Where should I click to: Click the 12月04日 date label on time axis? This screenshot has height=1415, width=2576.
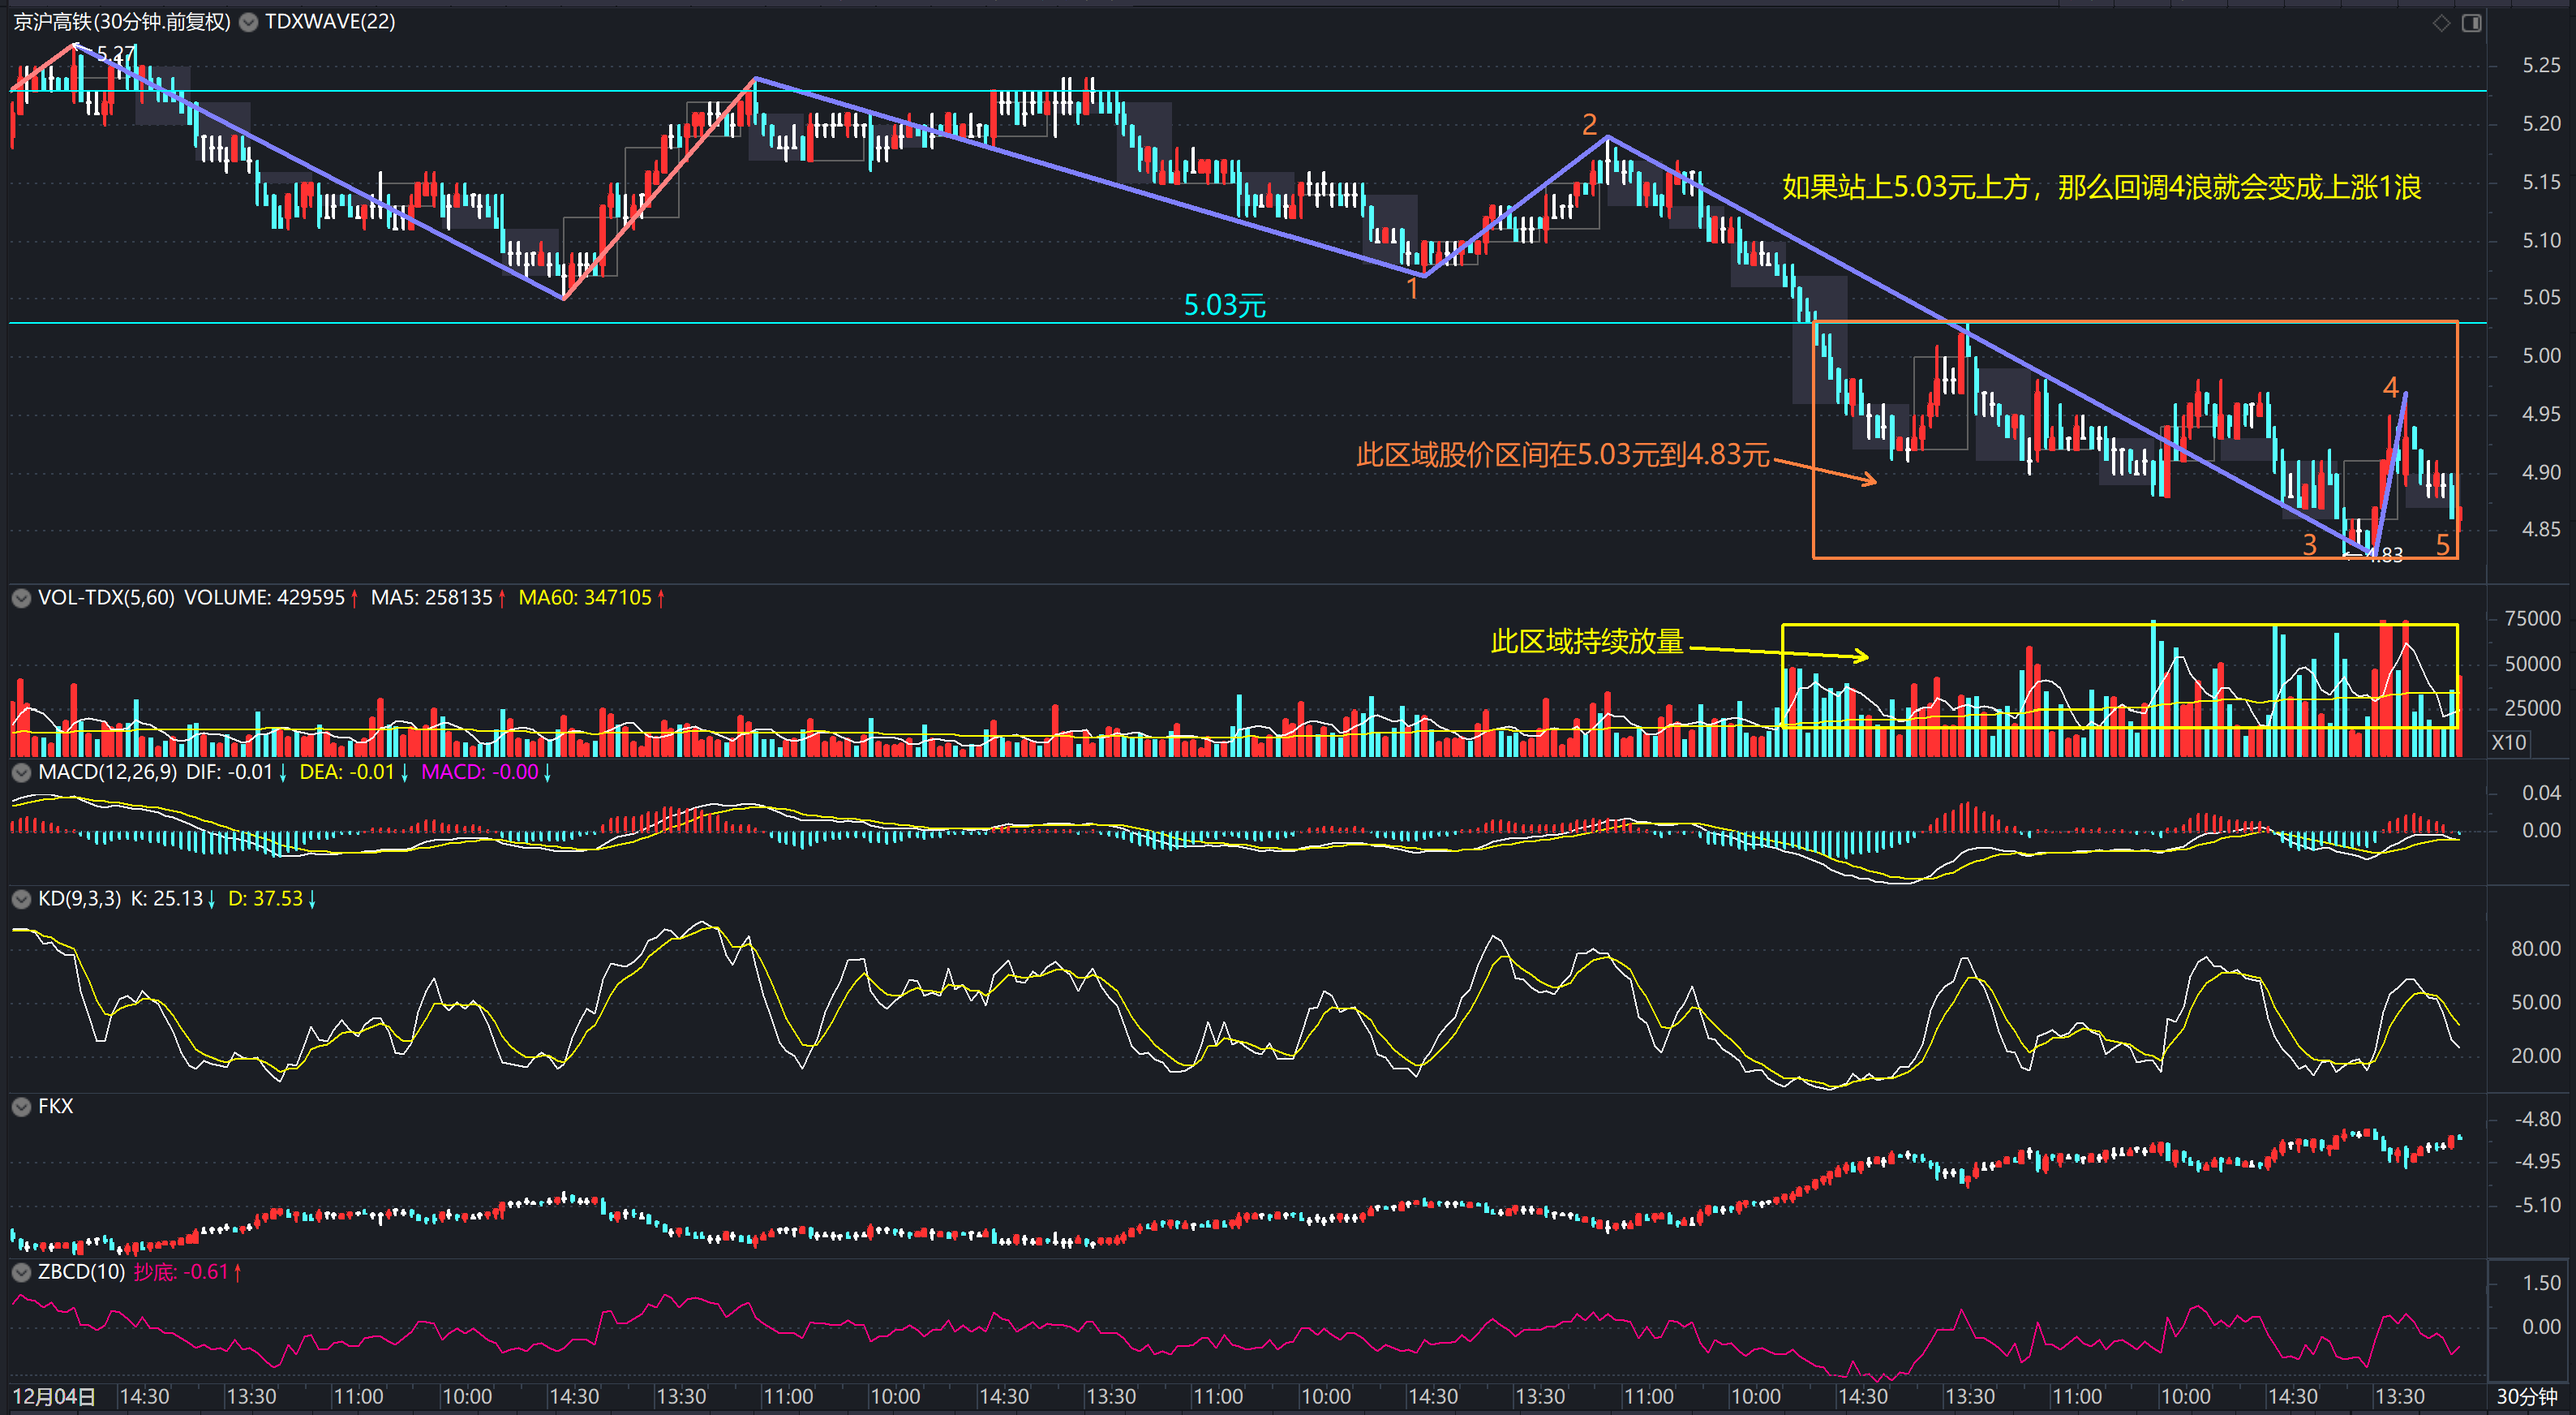point(54,1396)
